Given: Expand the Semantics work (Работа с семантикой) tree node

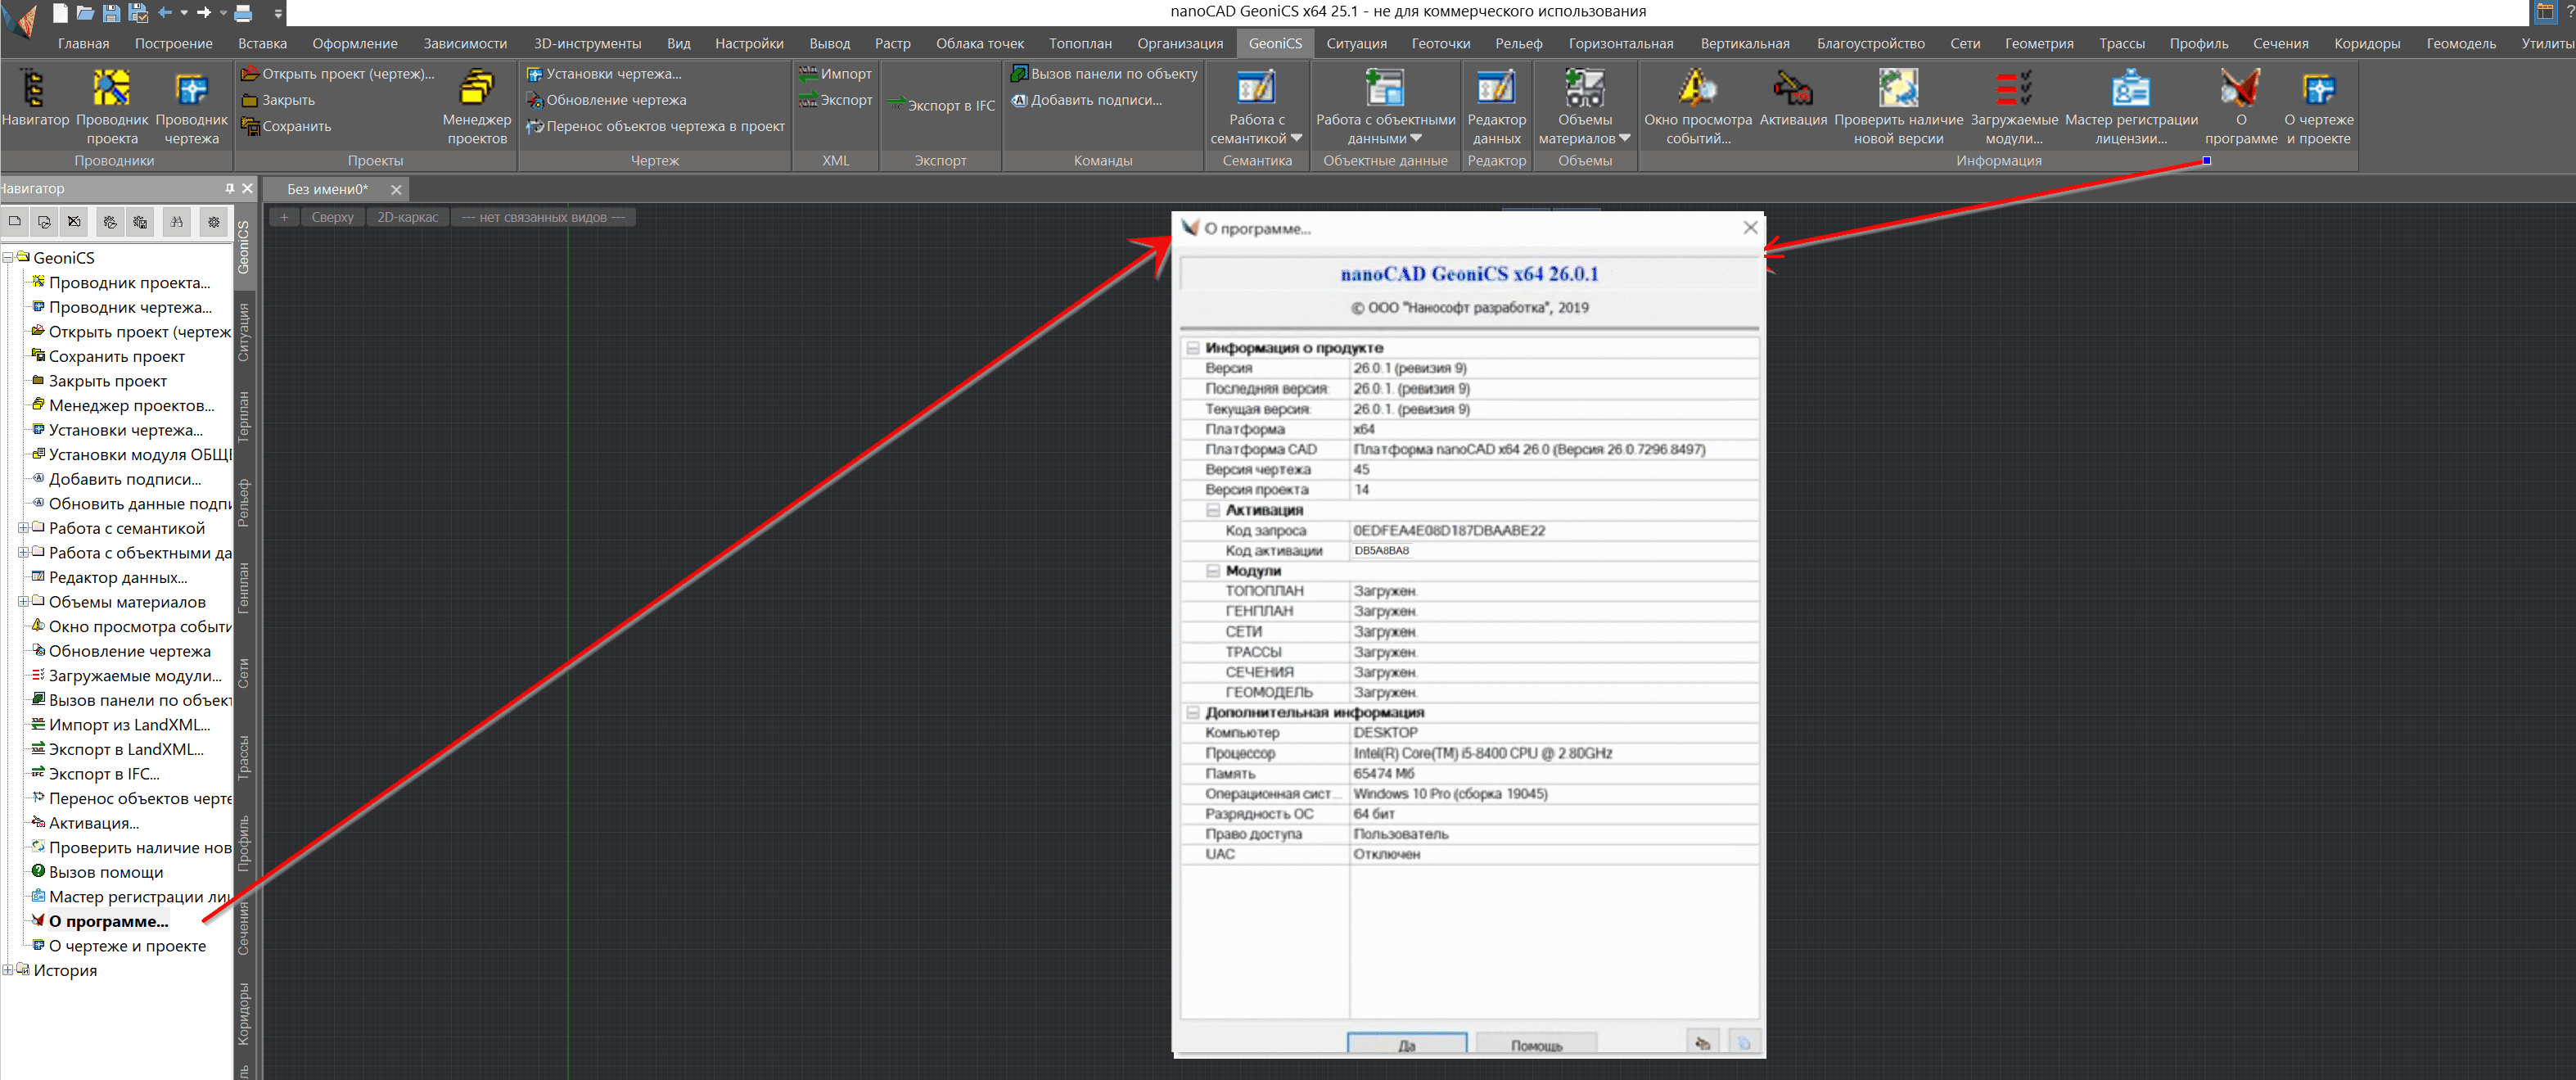Looking at the screenshot, I should click(x=23, y=528).
